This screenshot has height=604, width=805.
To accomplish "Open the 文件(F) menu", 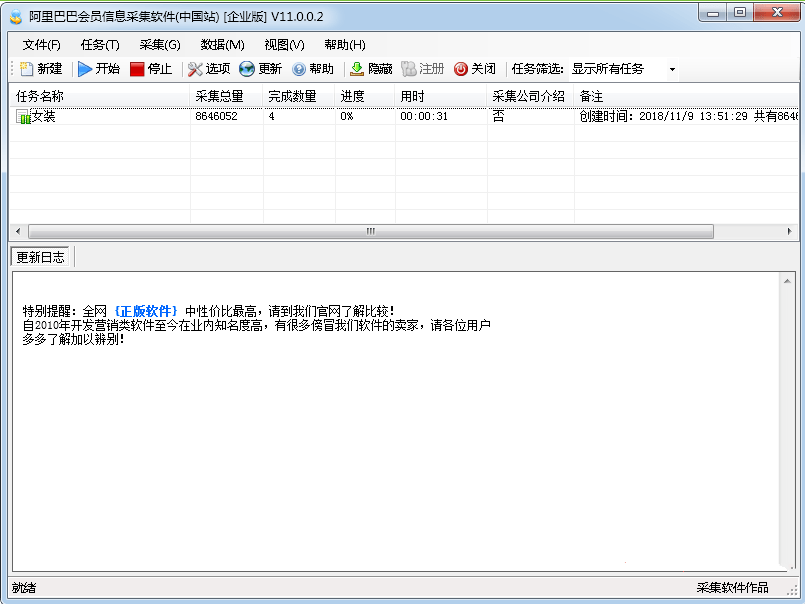I will pyautogui.click(x=39, y=45).
